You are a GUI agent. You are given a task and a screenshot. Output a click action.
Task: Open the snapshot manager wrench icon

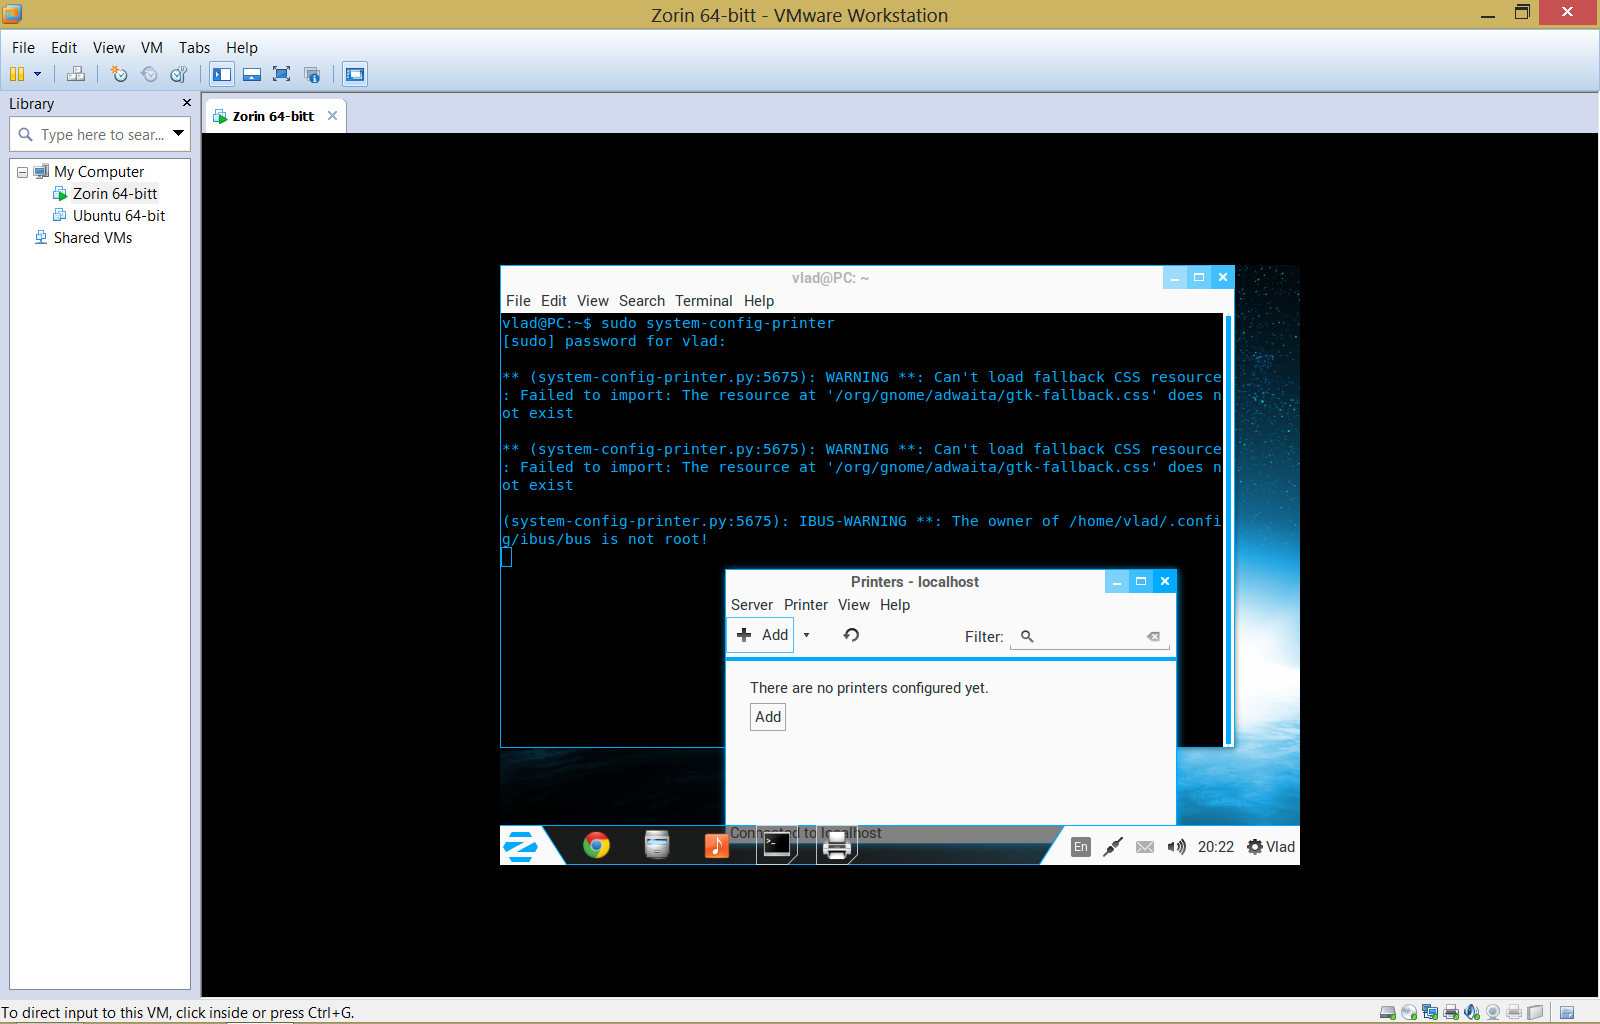(179, 74)
